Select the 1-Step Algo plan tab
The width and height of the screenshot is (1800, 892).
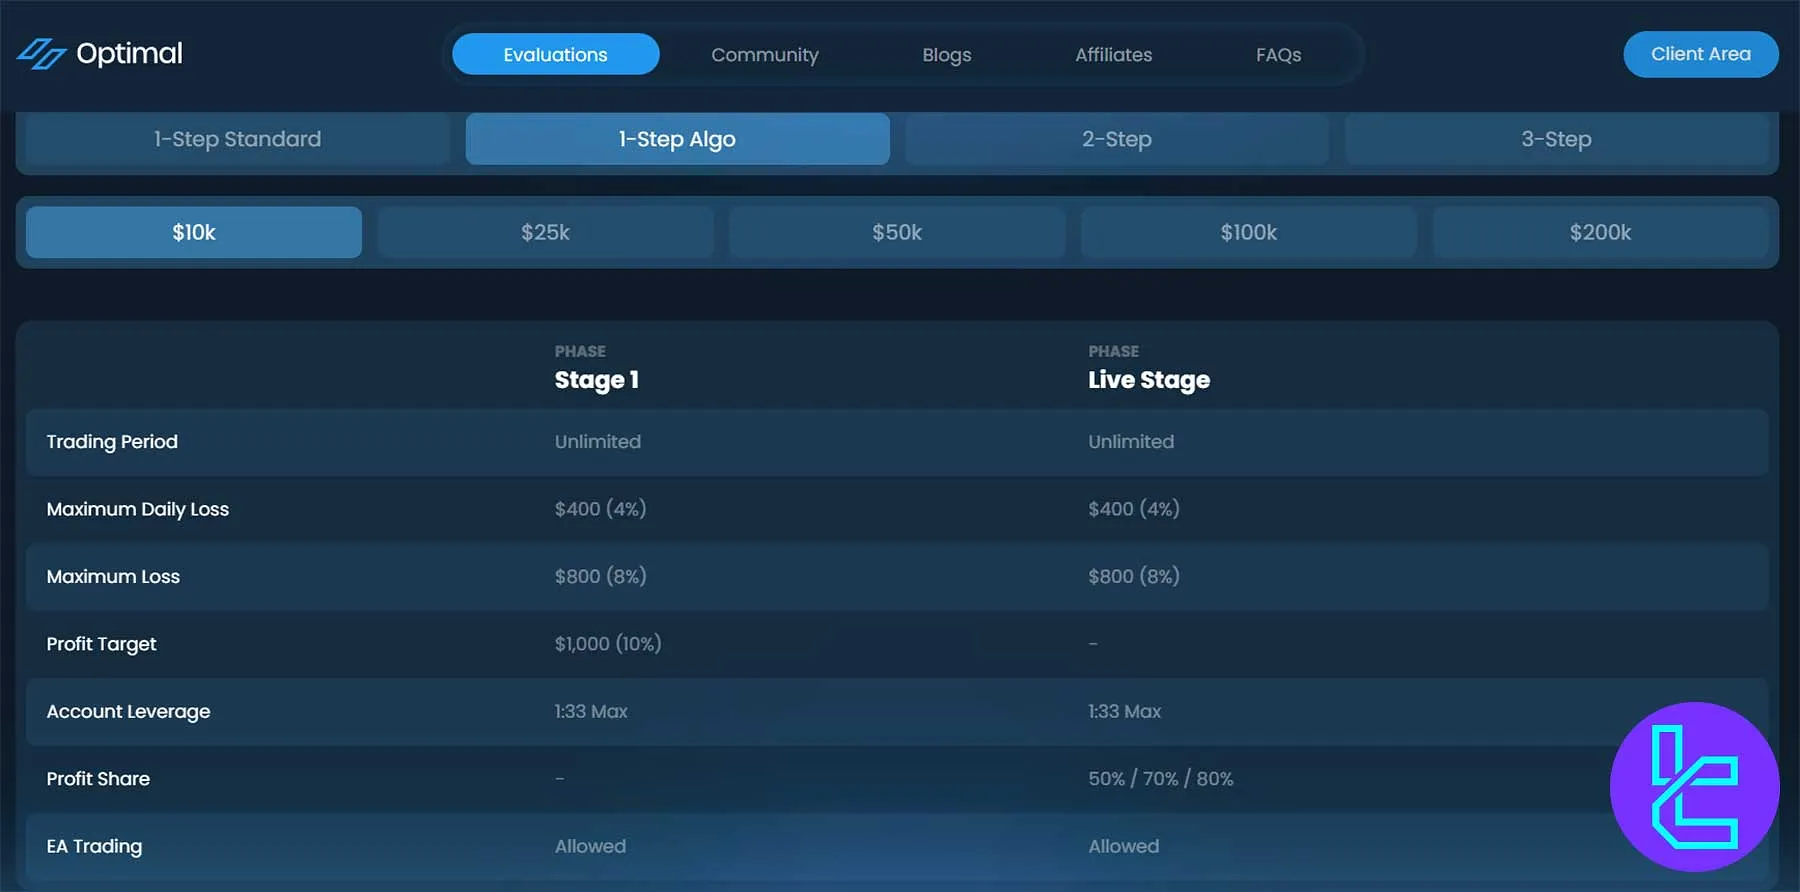click(x=677, y=139)
